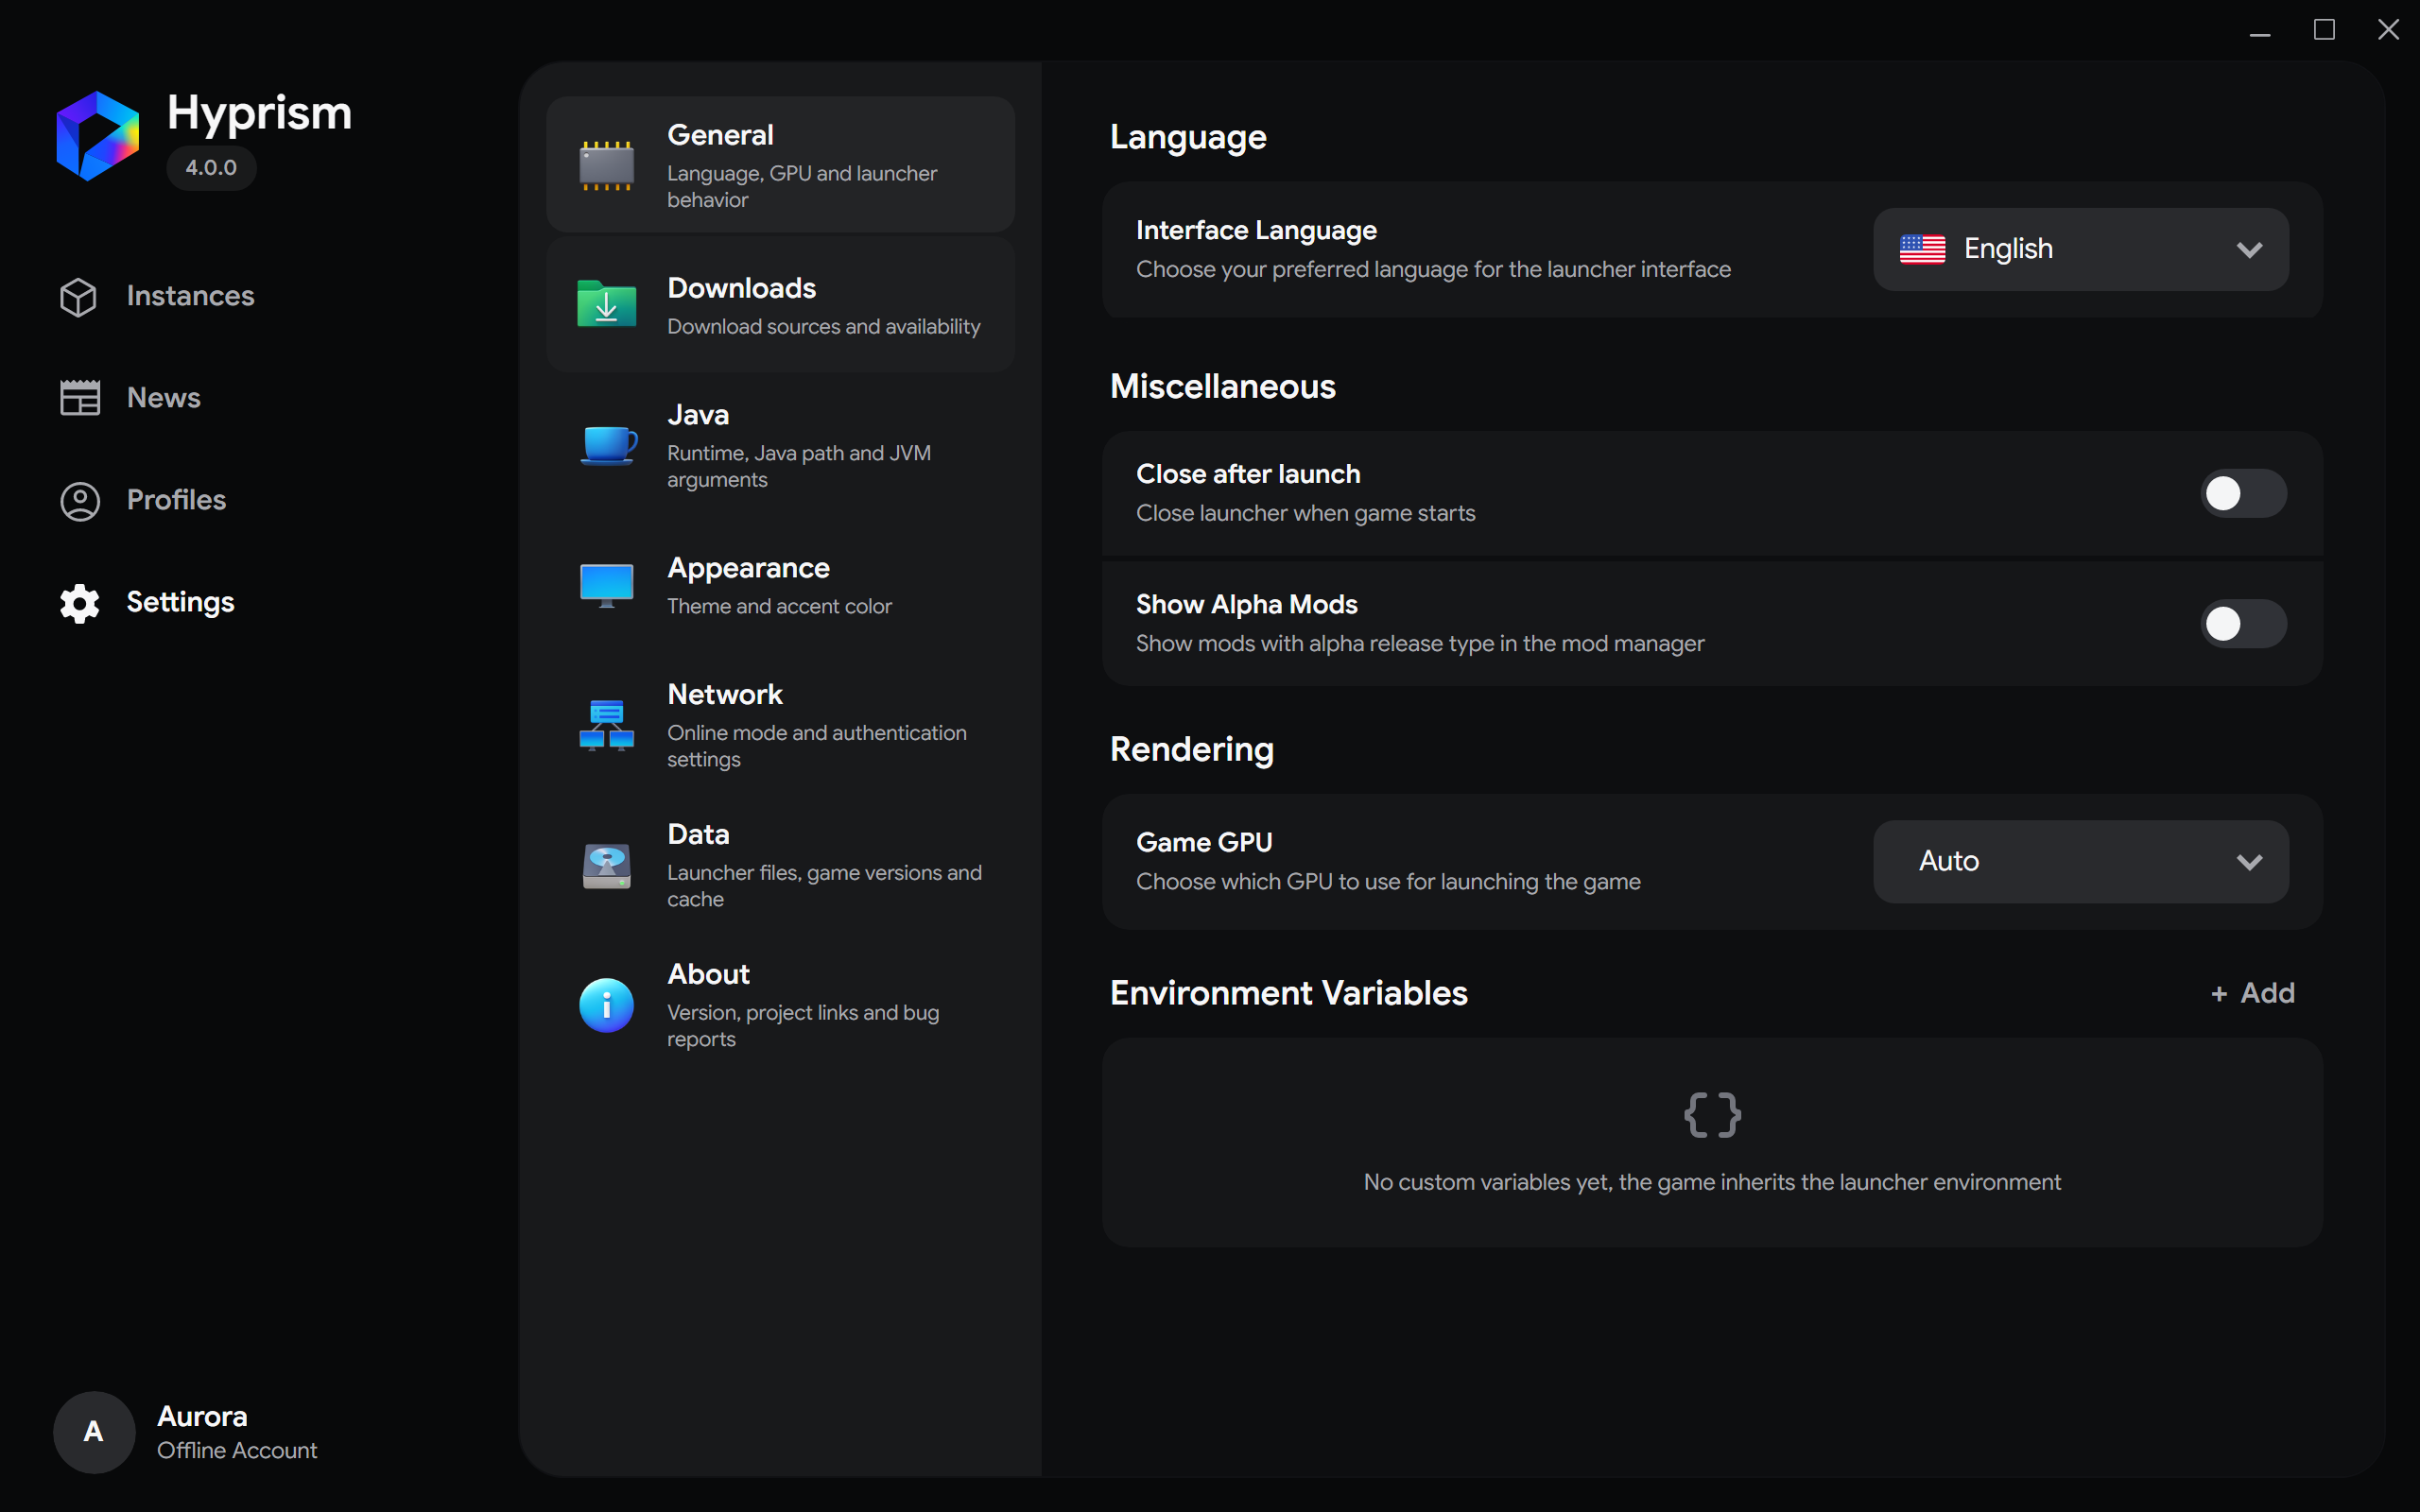
Task: Click the 4.0.0 version badge
Action: click(211, 168)
